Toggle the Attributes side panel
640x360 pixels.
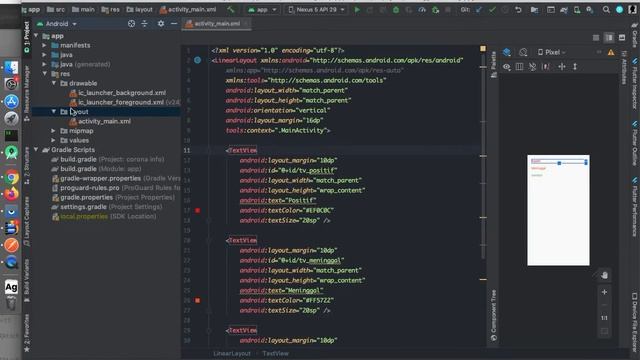[624, 68]
